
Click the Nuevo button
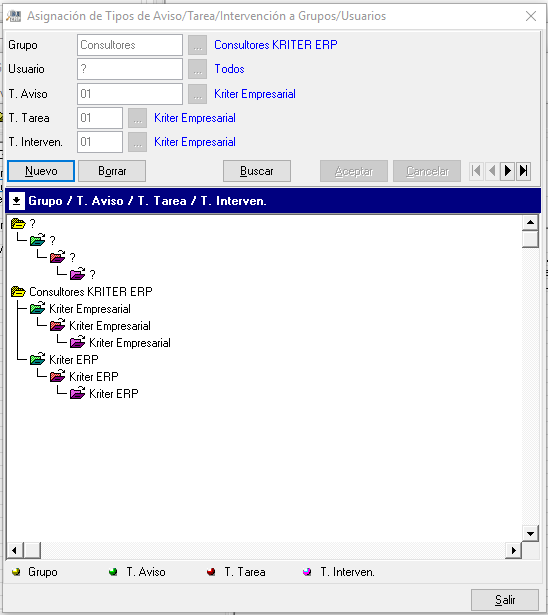(x=41, y=171)
